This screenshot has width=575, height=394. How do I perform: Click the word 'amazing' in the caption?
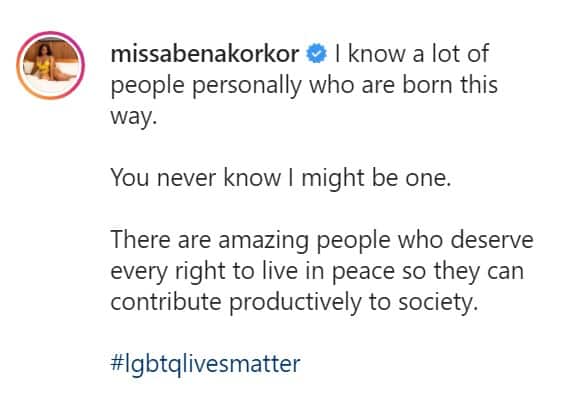tap(263, 241)
